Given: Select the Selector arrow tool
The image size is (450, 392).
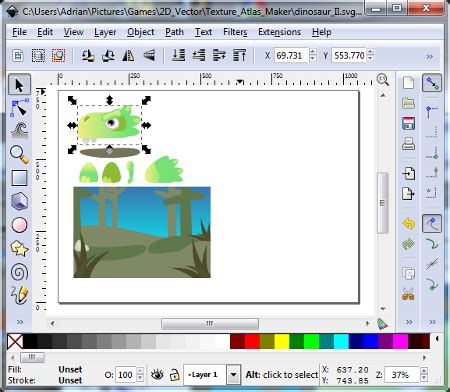Looking at the screenshot, I should click(19, 85).
